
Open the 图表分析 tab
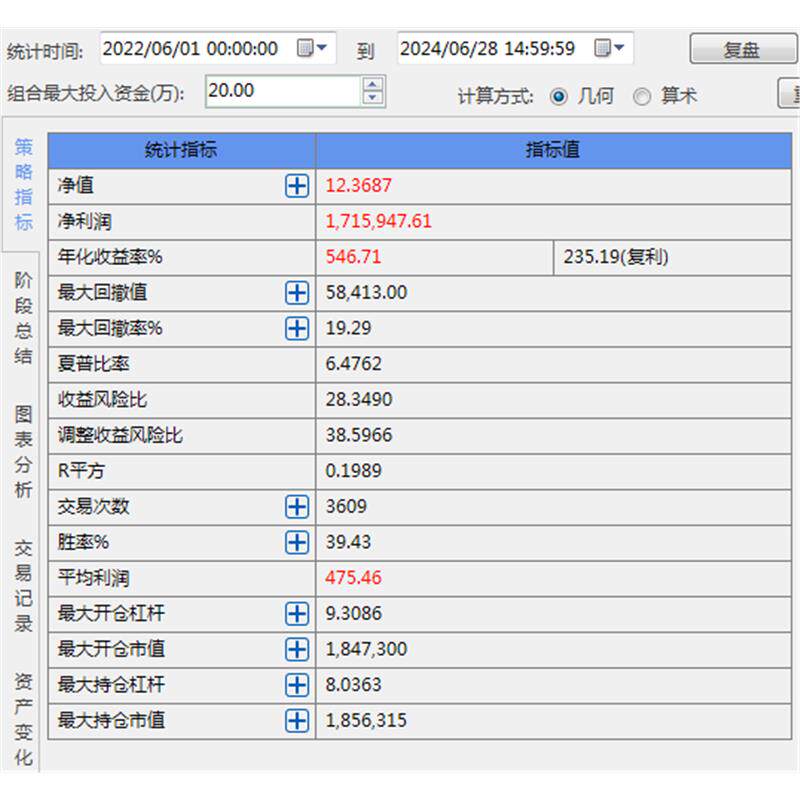[x=23, y=452]
